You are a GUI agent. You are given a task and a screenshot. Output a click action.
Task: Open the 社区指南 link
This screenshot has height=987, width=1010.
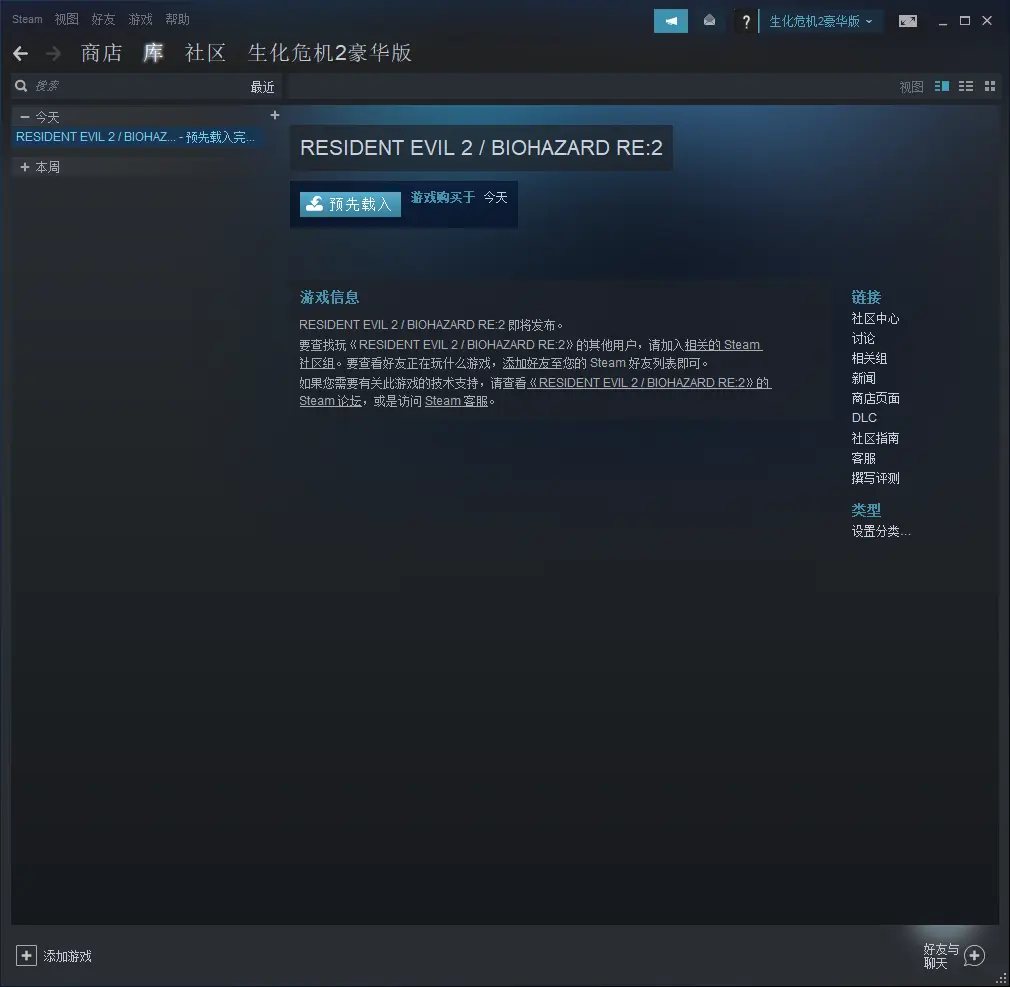click(875, 438)
